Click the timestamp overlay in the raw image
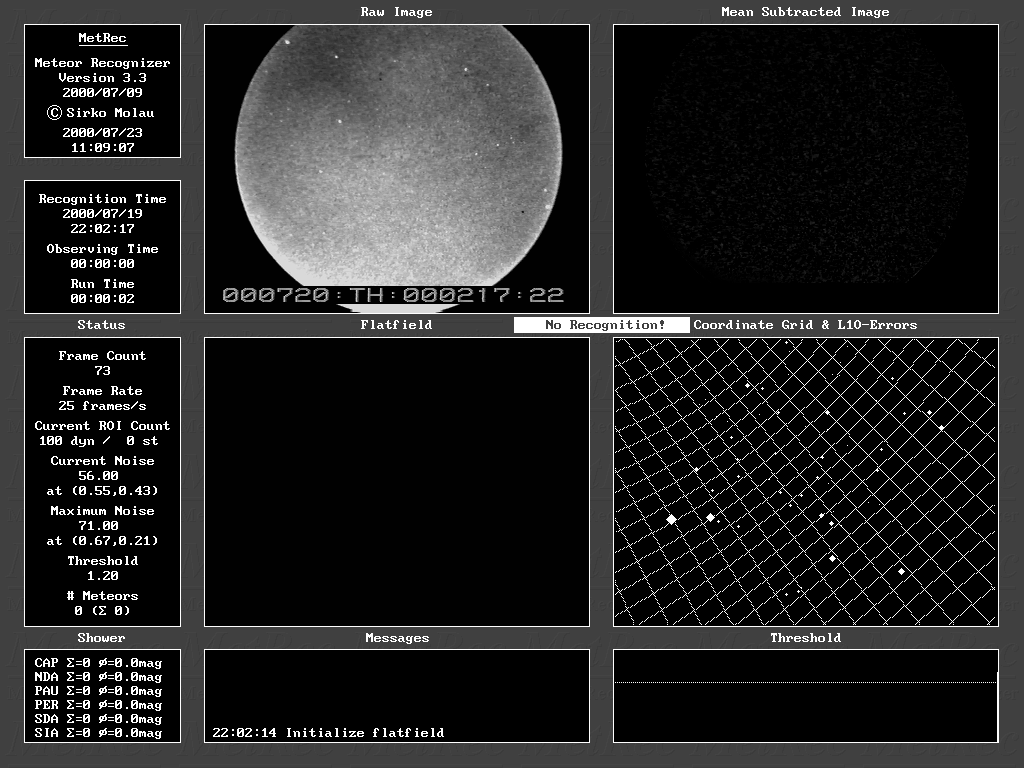 (x=393, y=295)
